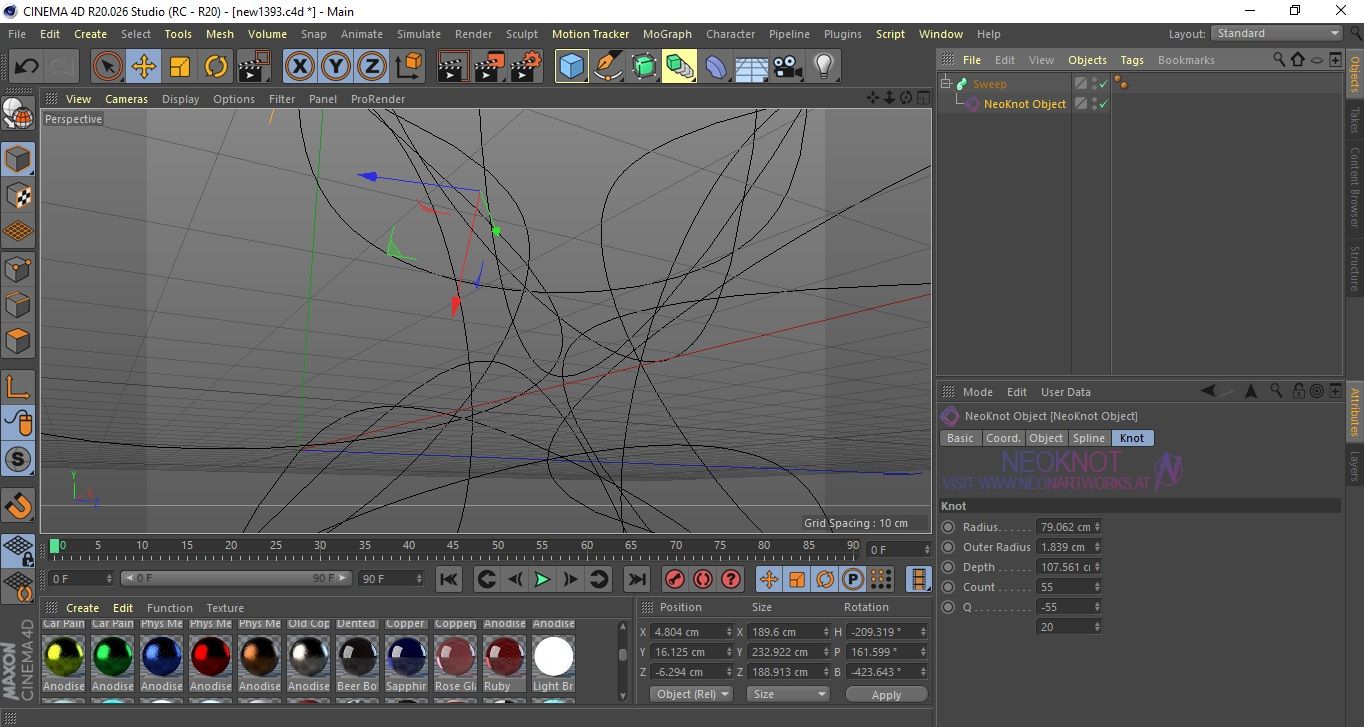1364x727 pixels.
Task: Go to start of animation
Action: [x=449, y=579]
